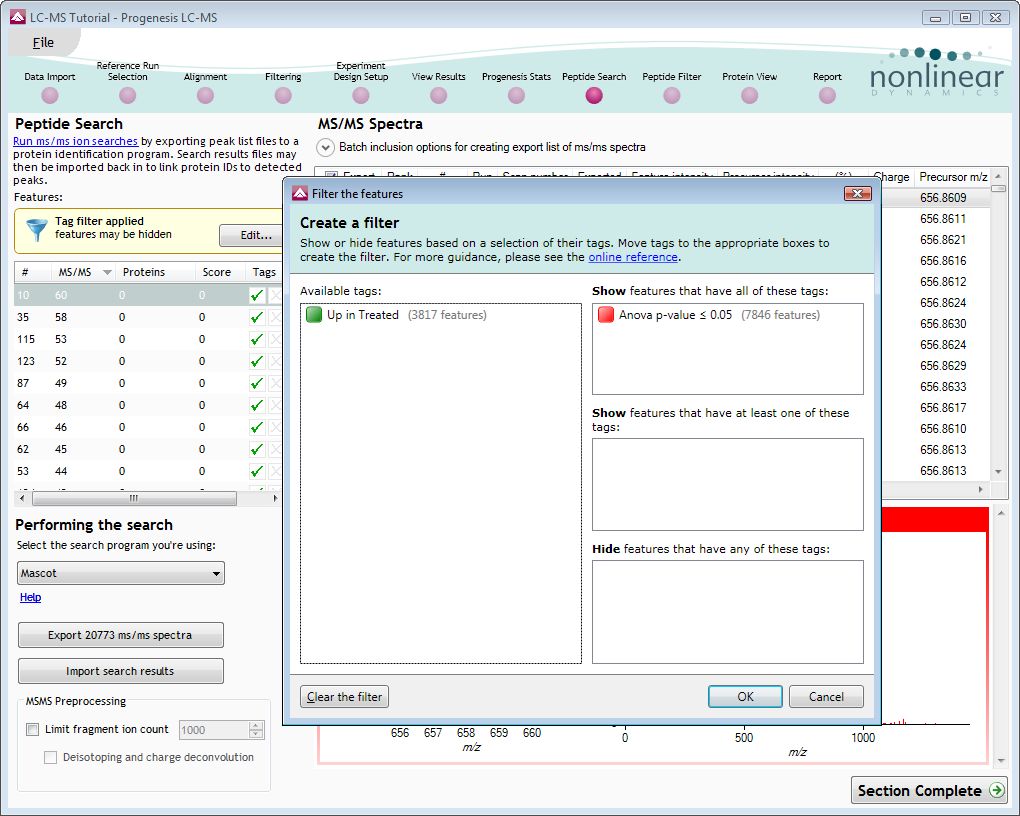Click the Section Complete button
Viewport: 1020px width, 816px height.
coord(929,791)
